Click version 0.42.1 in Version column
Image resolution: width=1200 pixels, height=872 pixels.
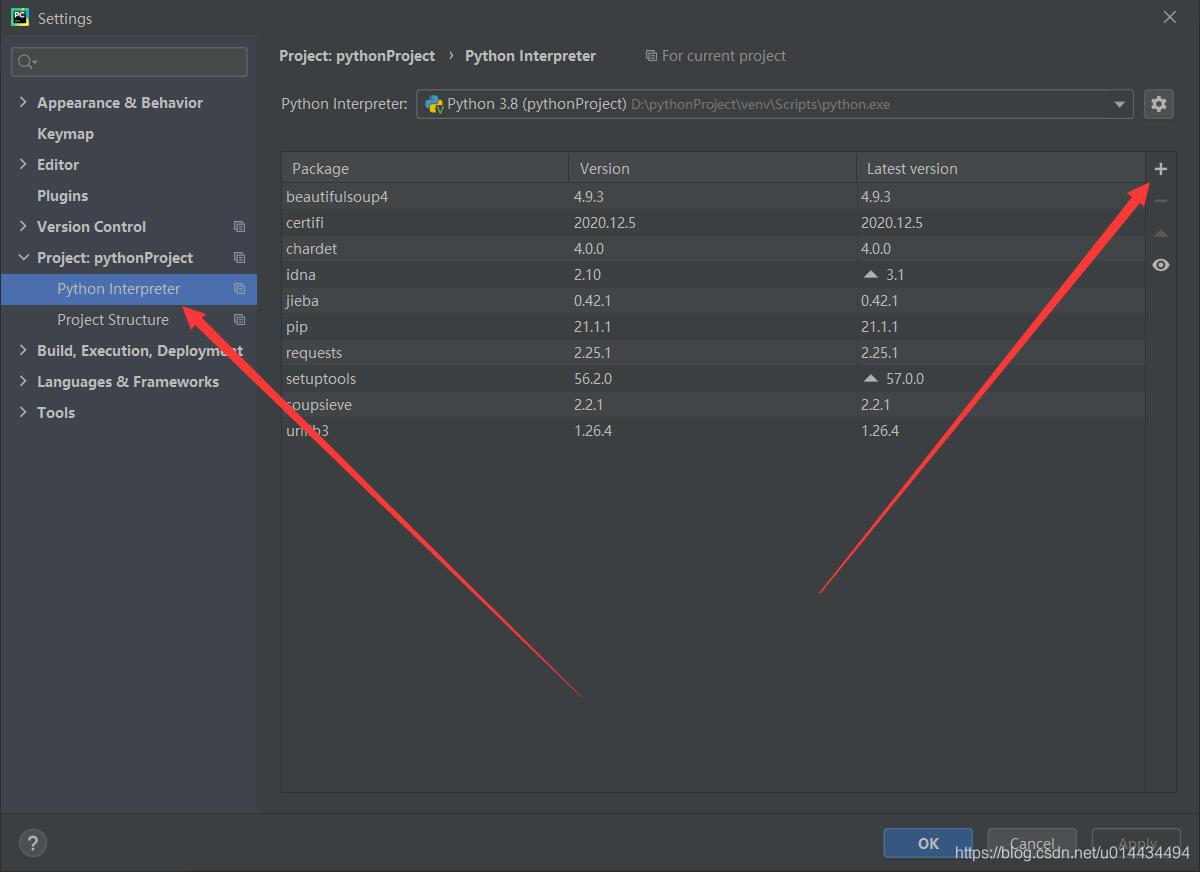593,300
